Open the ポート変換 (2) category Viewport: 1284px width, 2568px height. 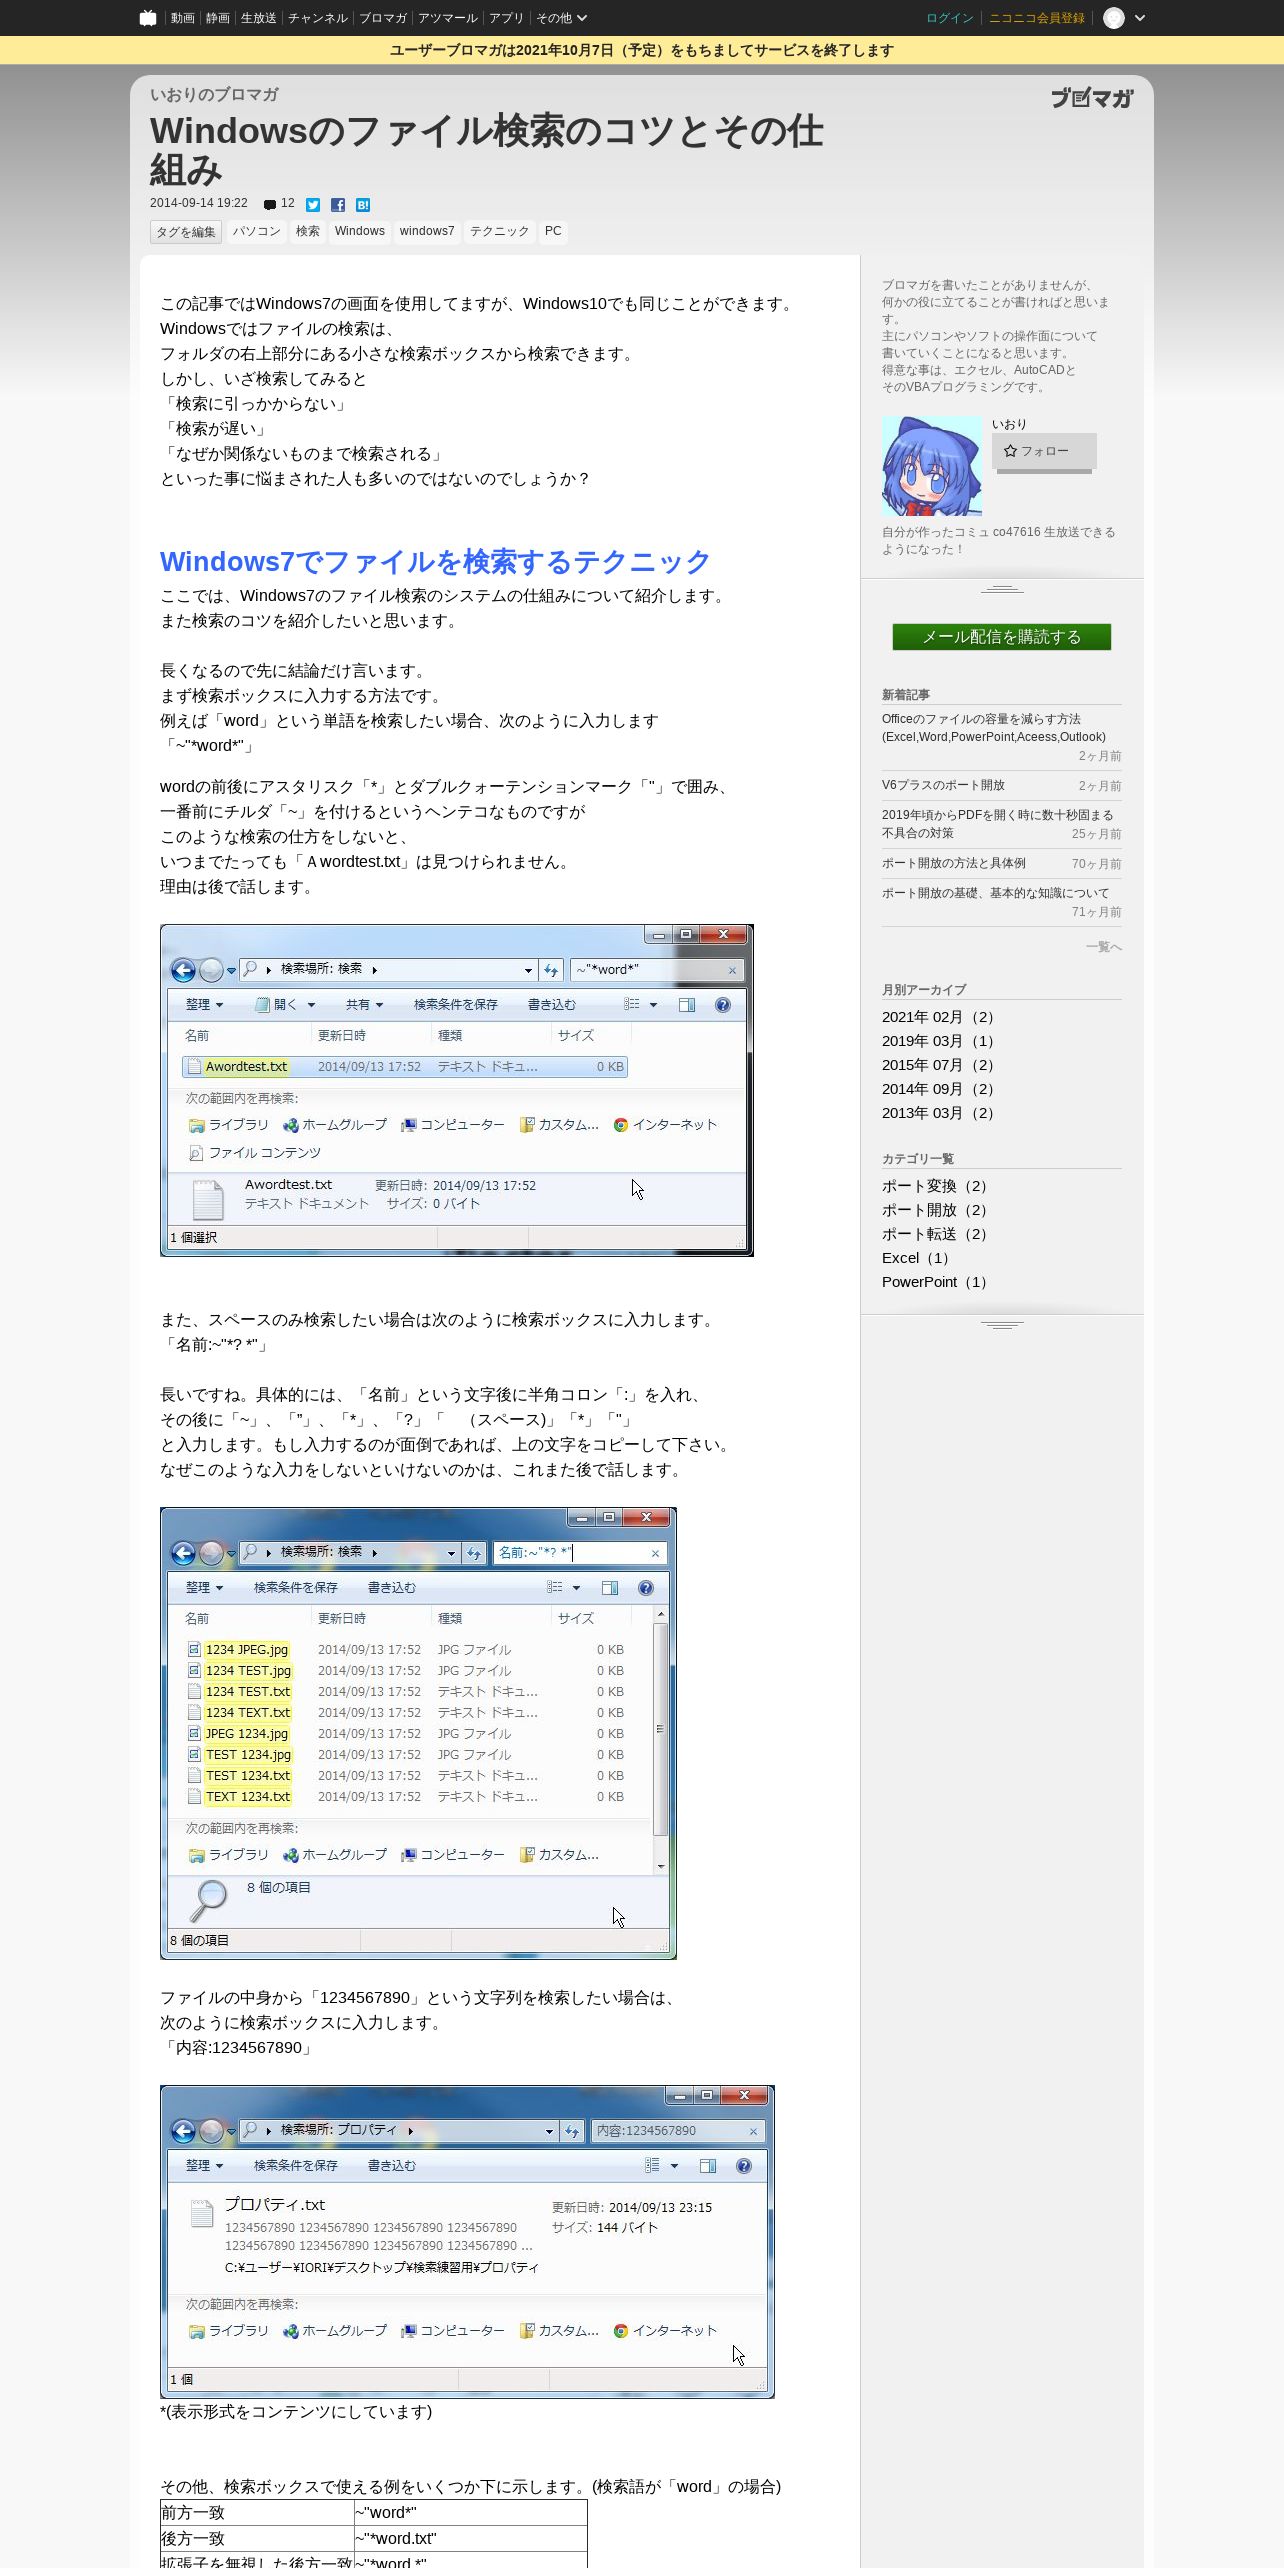pyautogui.click(x=934, y=1186)
